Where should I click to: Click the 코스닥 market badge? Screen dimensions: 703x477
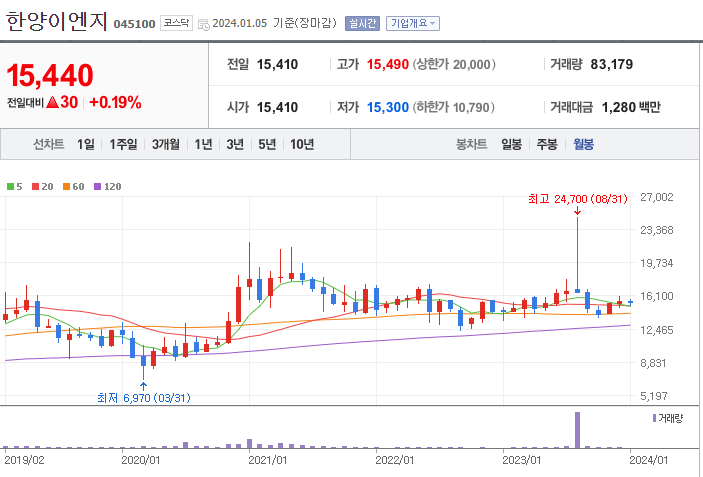click(x=176, y=23)
